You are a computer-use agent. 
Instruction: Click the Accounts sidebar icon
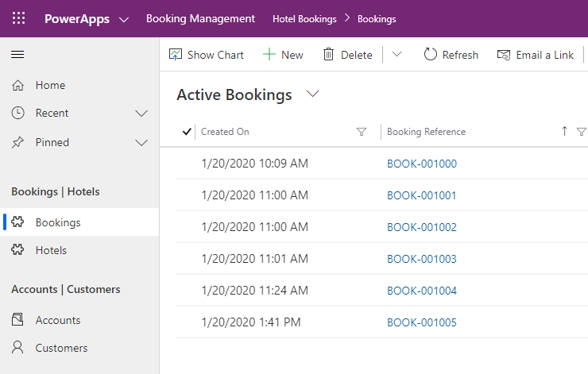tap(18, 319)
